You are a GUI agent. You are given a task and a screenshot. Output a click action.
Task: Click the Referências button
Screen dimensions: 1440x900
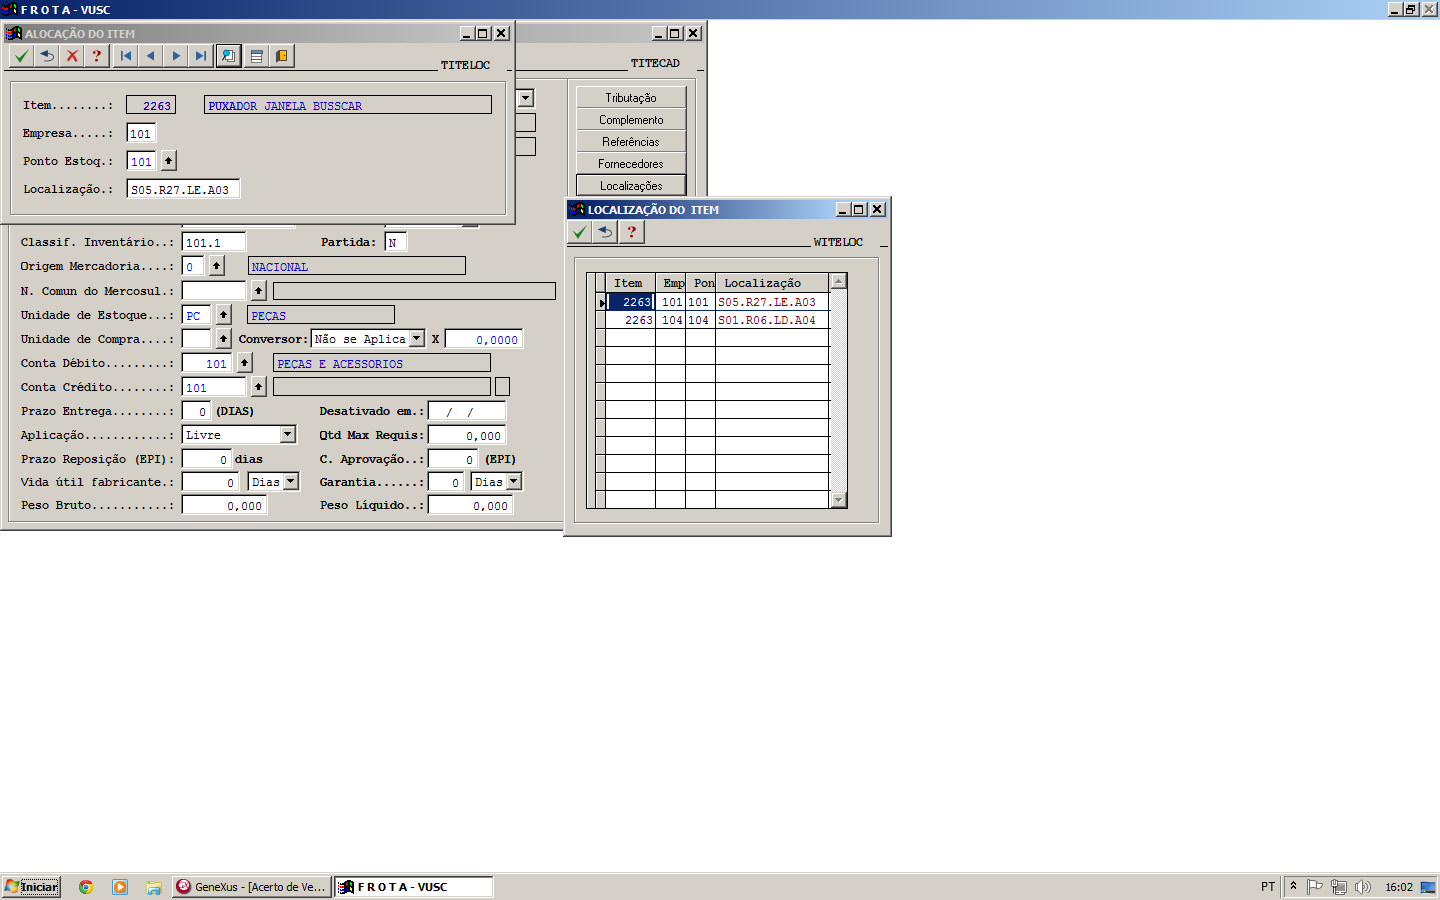click(x=631, y=142)
